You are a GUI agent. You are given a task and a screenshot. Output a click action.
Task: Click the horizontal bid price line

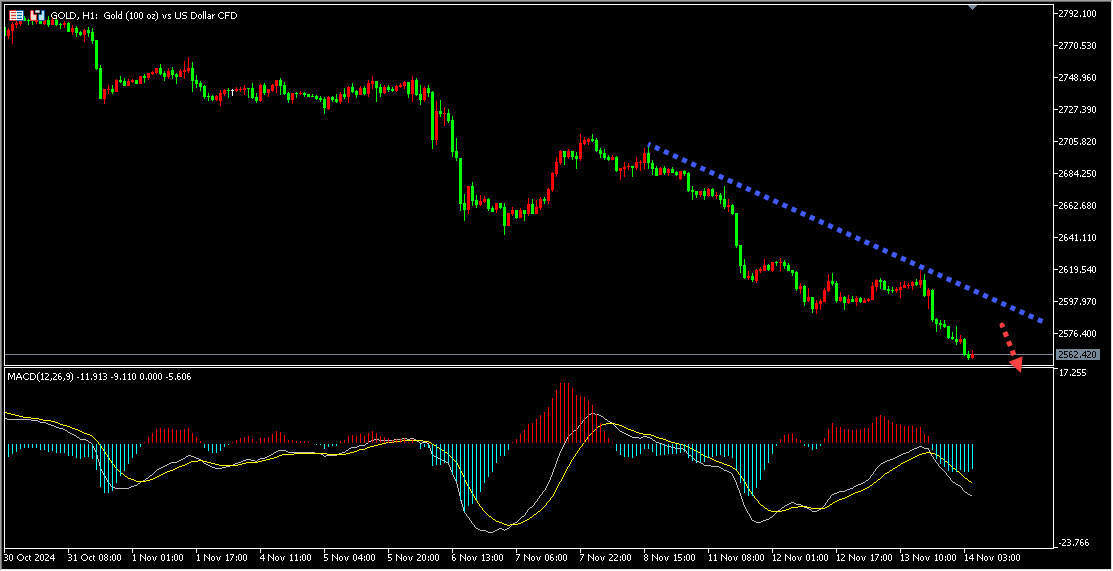point(500,355)
